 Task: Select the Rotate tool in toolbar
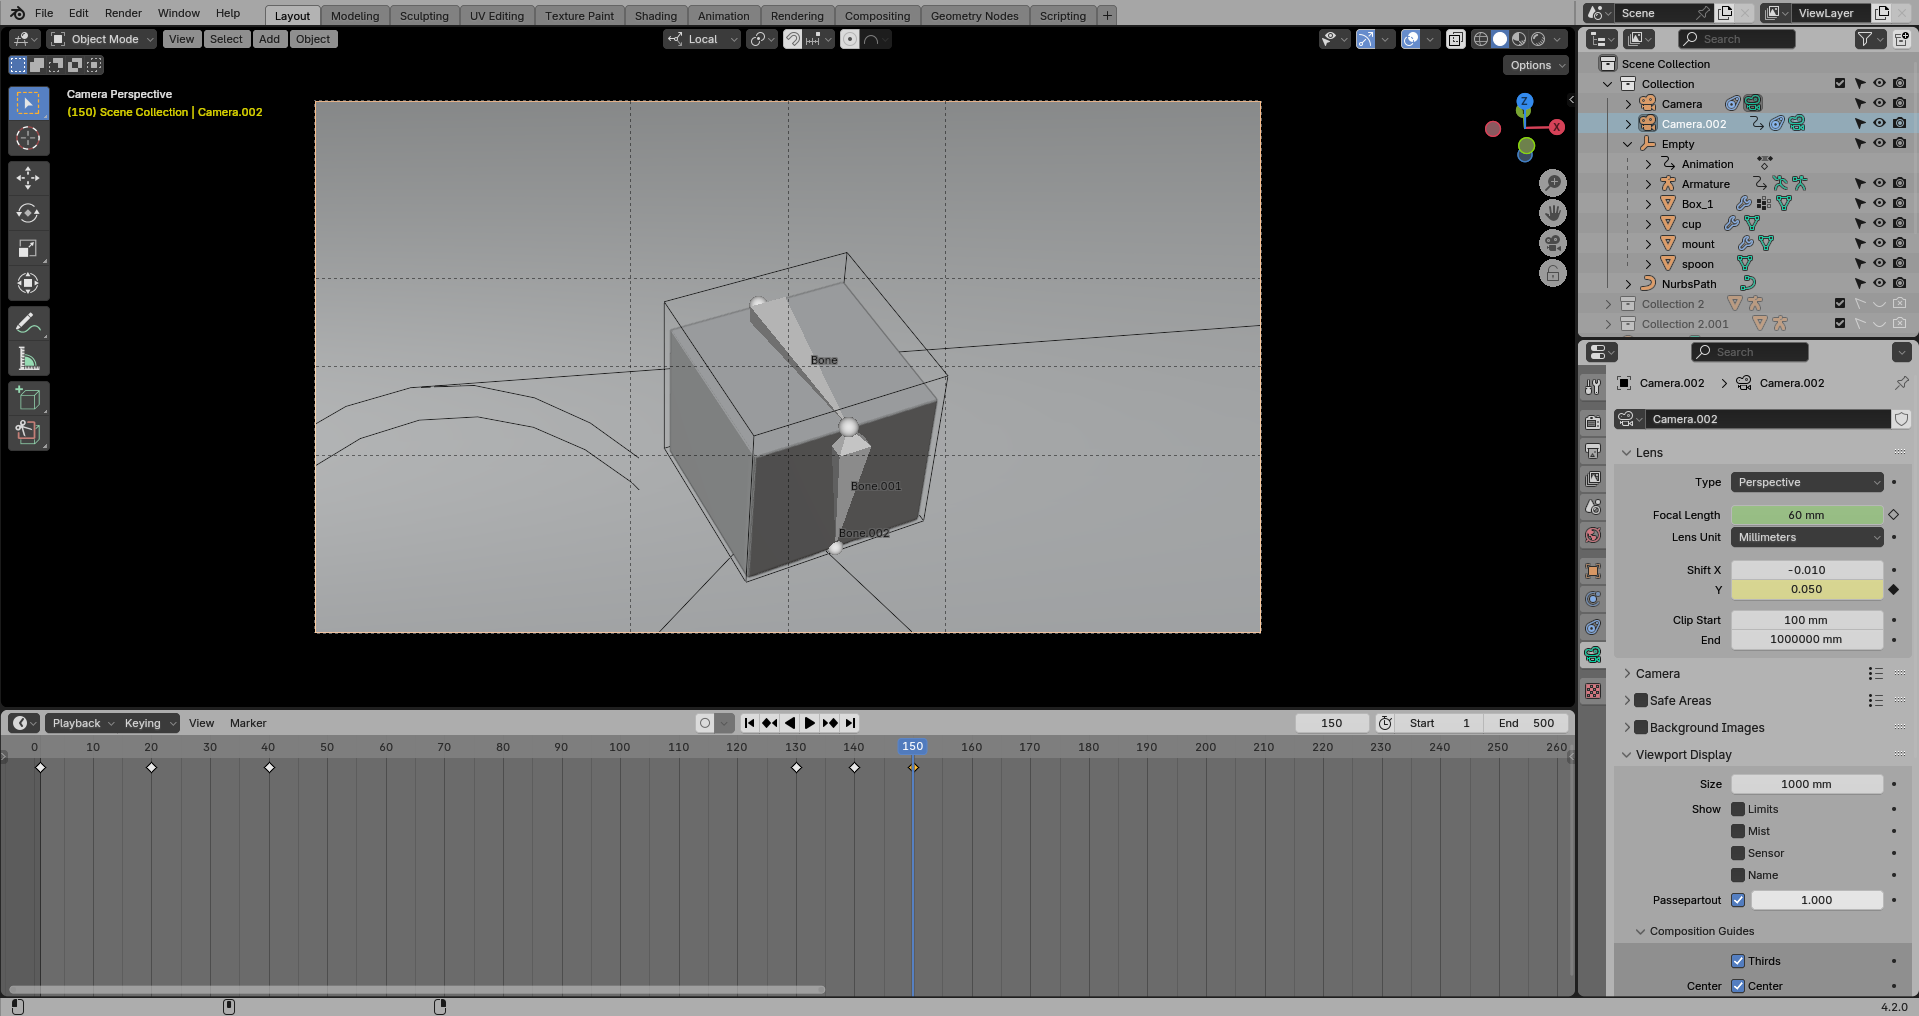pos(28,213)
